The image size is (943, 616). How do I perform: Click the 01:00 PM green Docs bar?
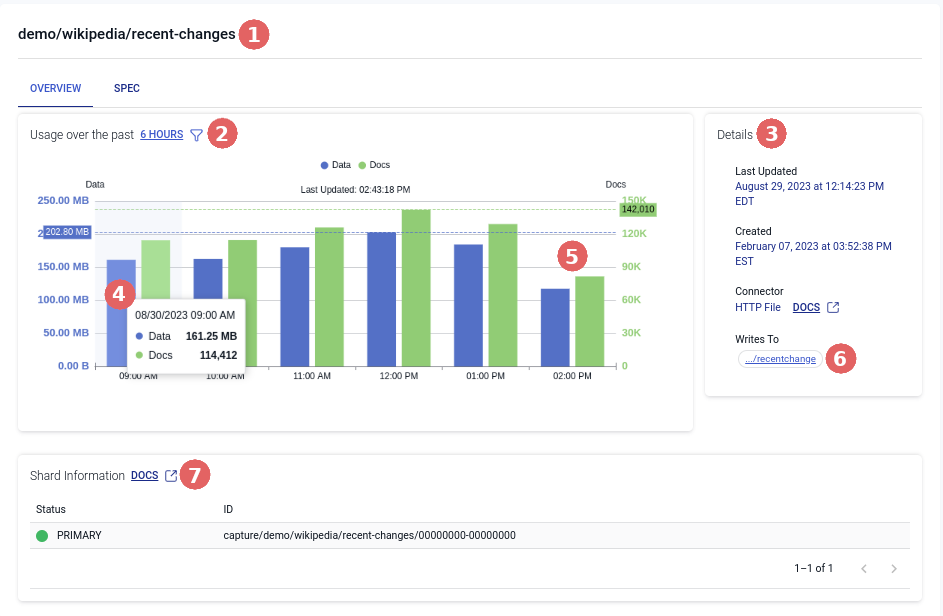(x=503, y=295)
